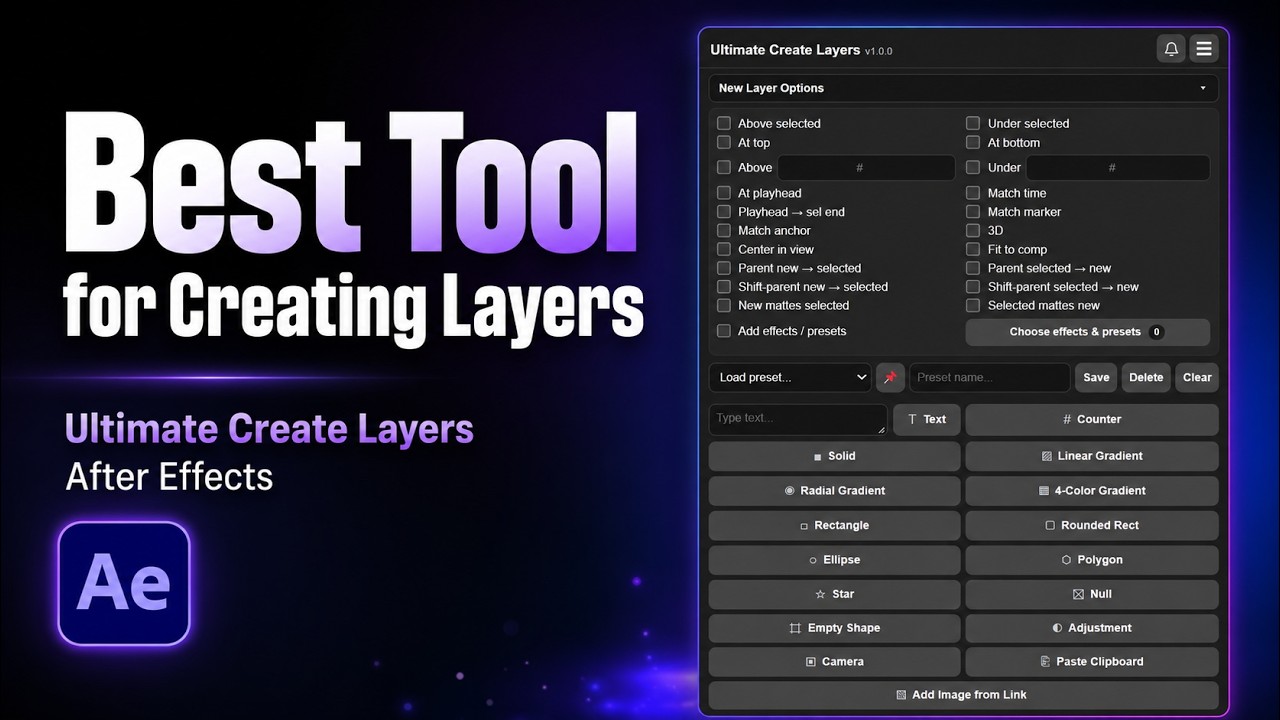Tick the Above layer number checkbox
1280x720 pixels.
point(724,167)
